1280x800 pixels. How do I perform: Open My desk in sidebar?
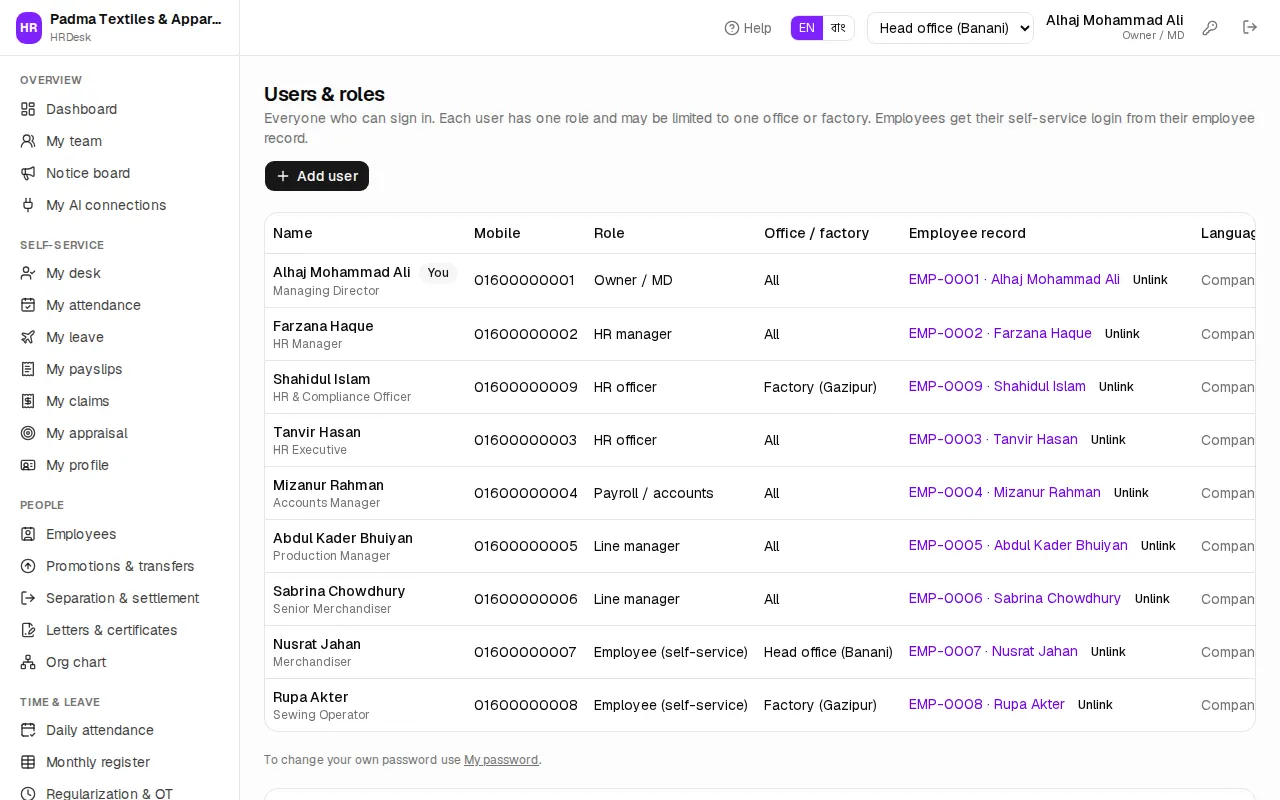[120, 273]
